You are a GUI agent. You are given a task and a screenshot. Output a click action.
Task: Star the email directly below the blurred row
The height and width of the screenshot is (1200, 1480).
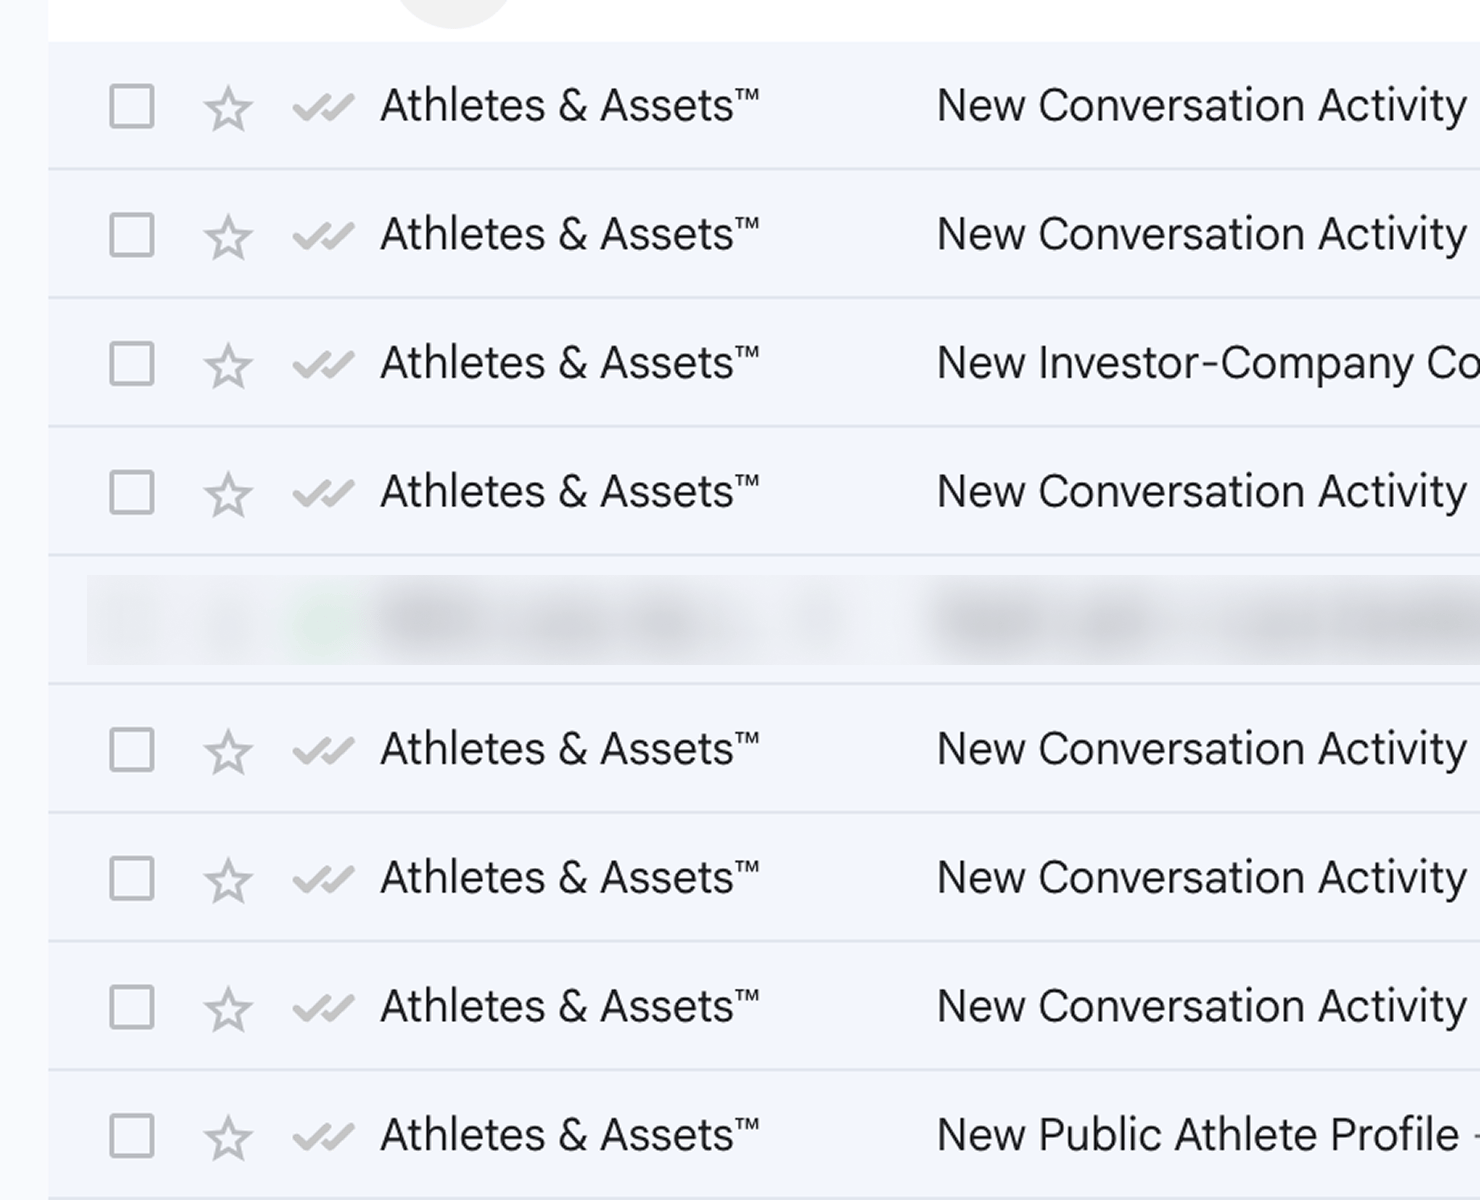(x=228, y=751)
